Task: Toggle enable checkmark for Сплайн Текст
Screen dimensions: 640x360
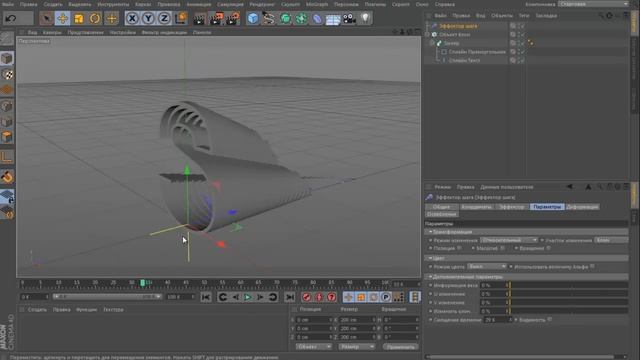Action: point(522,60)
